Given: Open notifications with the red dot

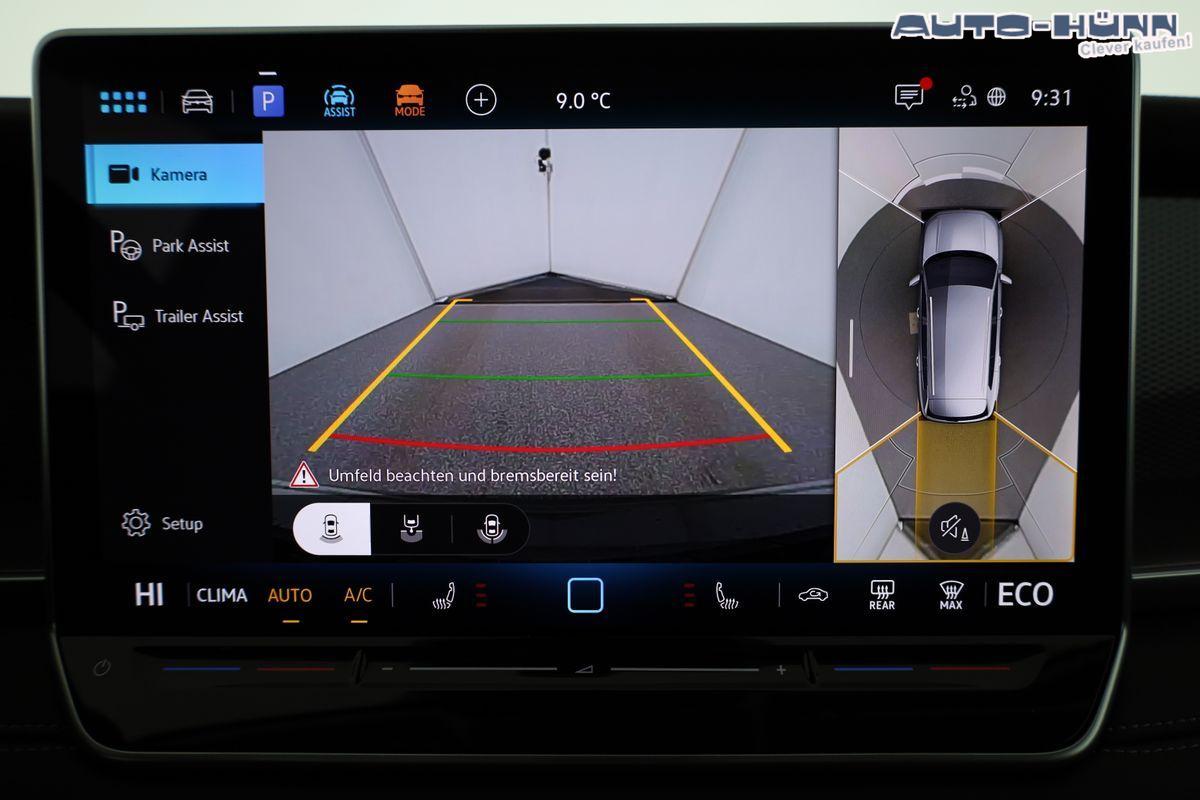Looking at the screenshot, I should click(x=909, y=97).
